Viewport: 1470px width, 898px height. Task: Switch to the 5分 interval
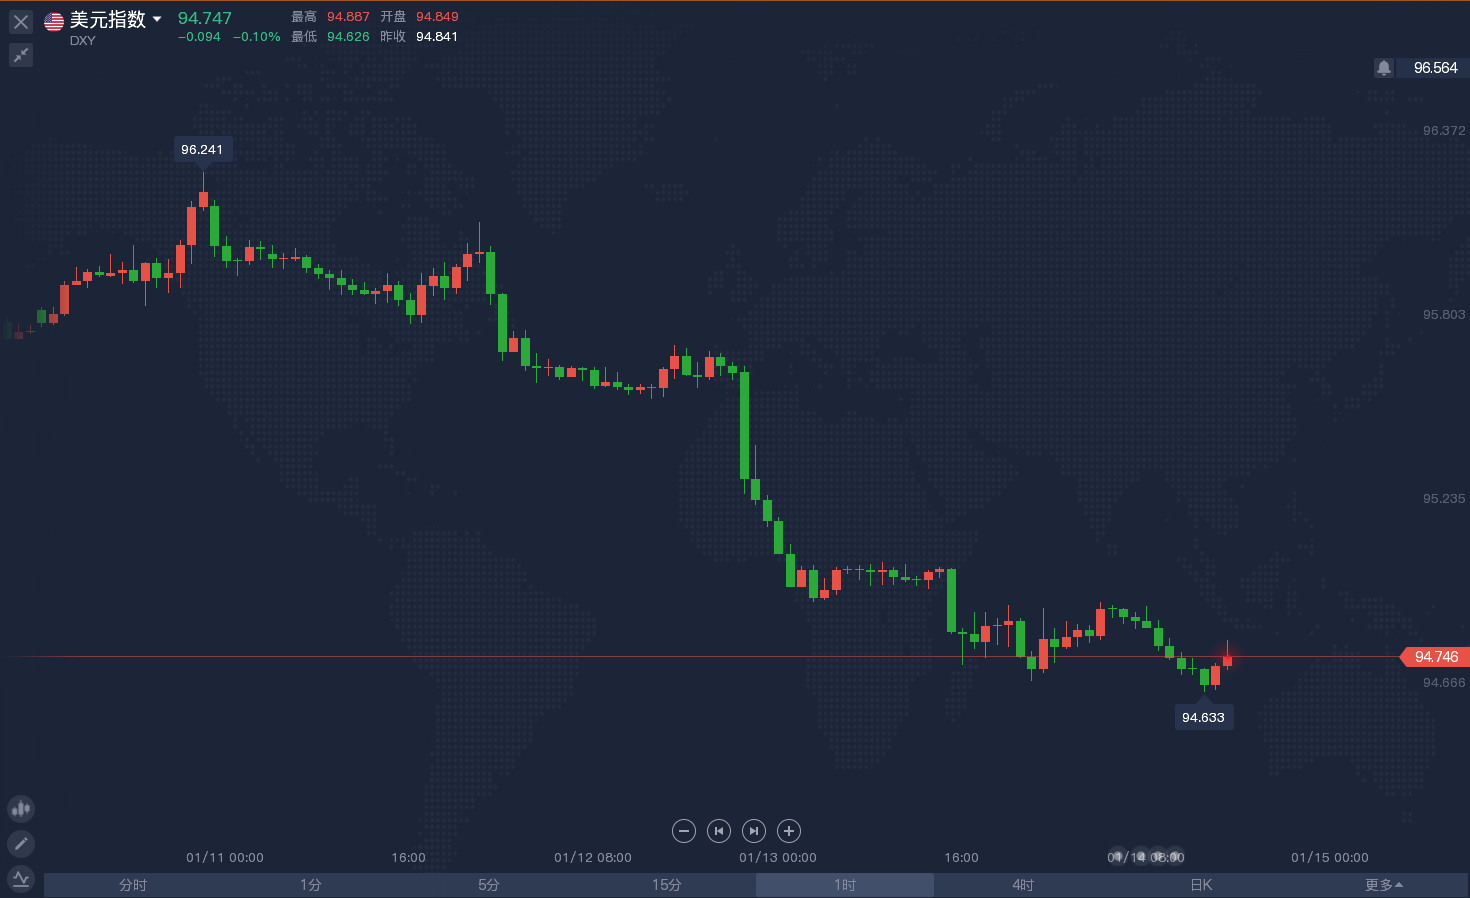[489, 885]
